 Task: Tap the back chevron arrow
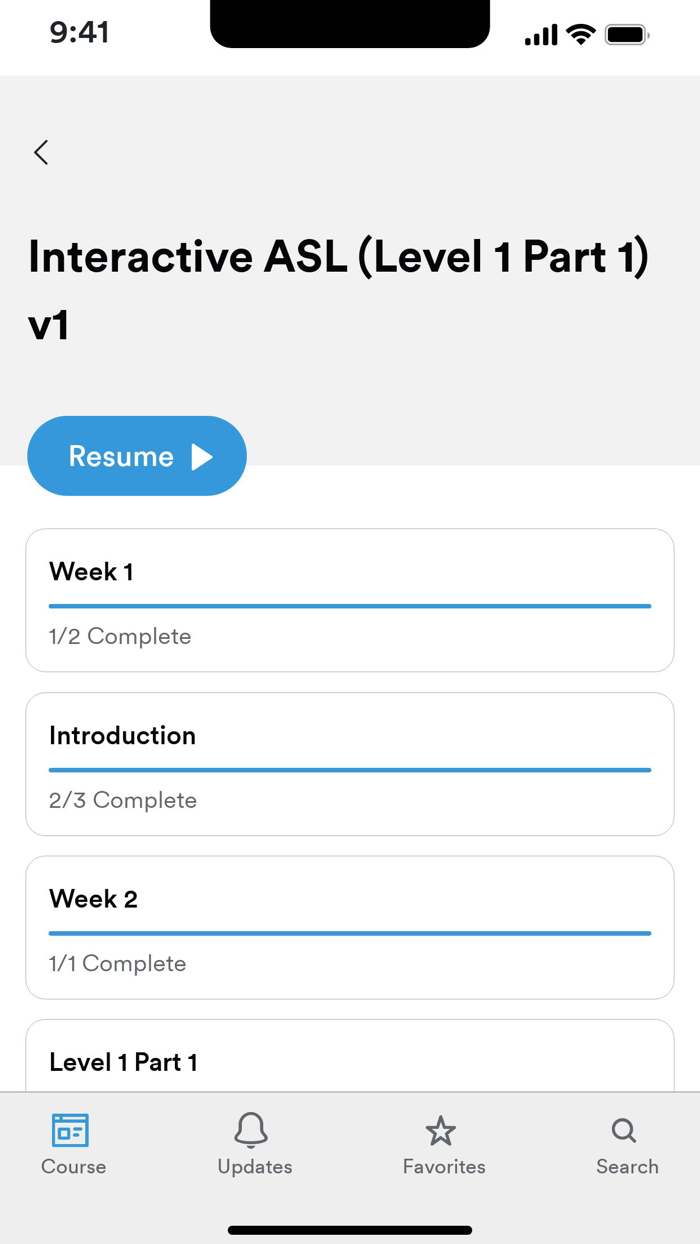41,152
